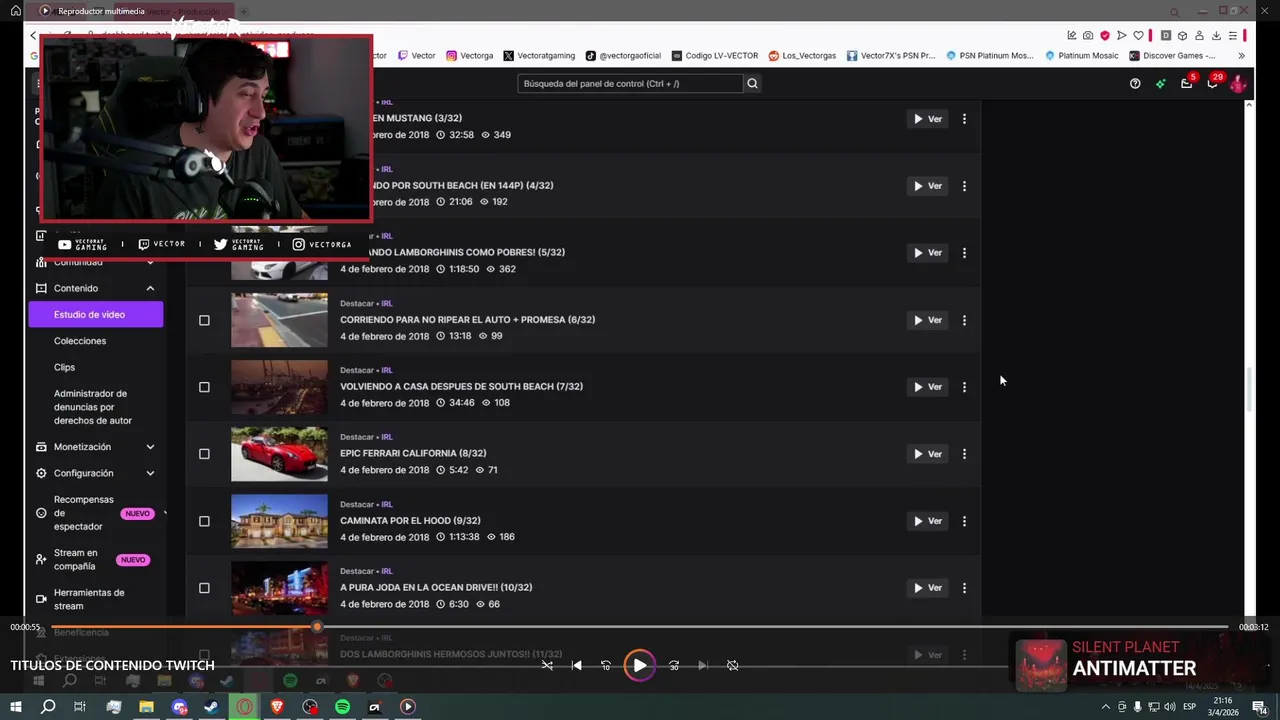Open browser extensions cube icon
The height and width of the screenshot is (720, 1280).
(1182, 36)
